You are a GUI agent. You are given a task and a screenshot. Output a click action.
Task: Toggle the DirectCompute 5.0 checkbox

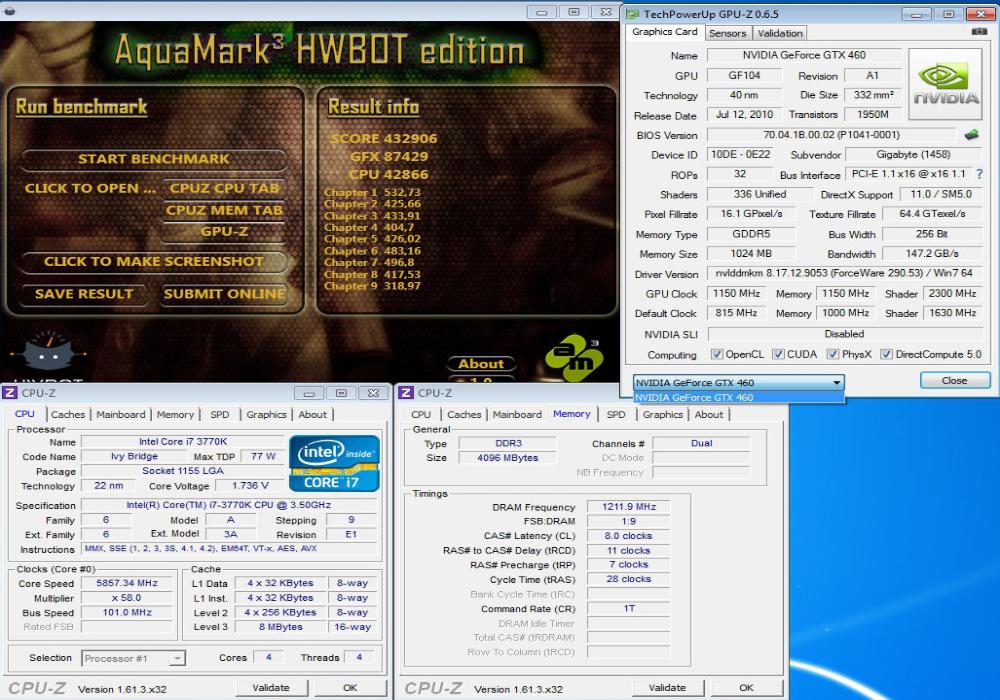(886, 354)
